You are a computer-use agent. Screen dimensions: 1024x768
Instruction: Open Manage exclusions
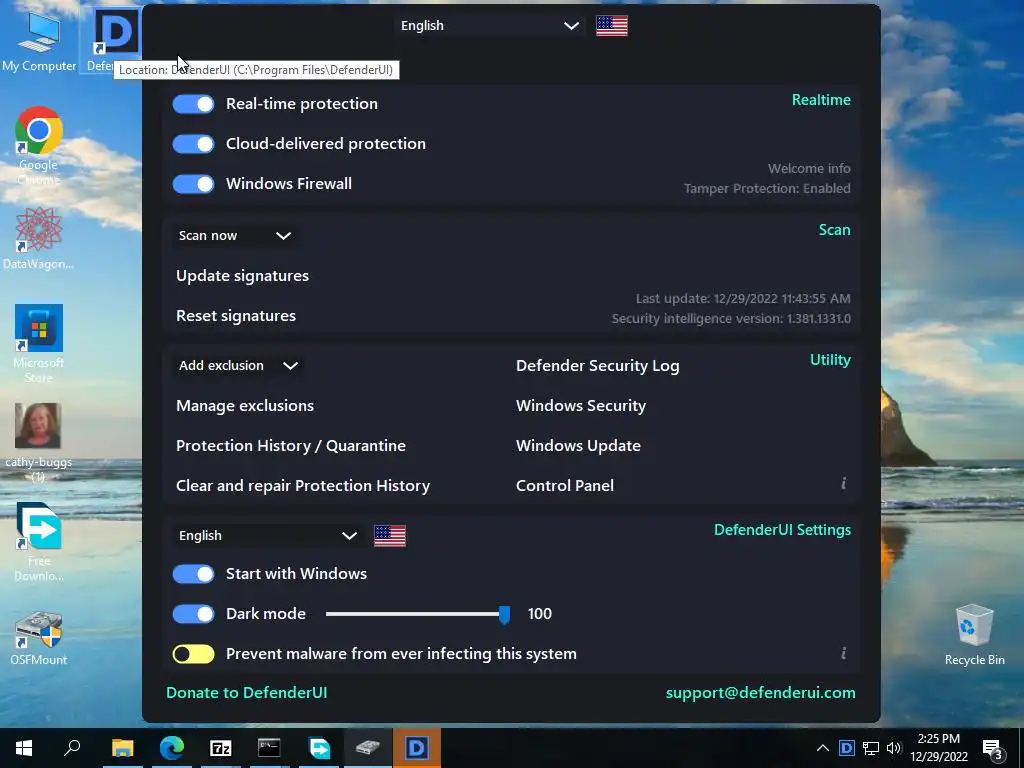point(245,406)
